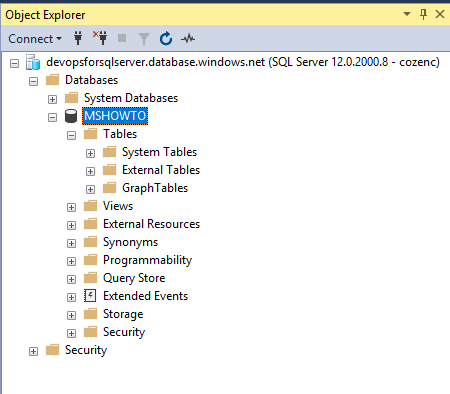Select the Synonyms folder
The height and width of the screenshot is (394, 450).
point(130,242)
